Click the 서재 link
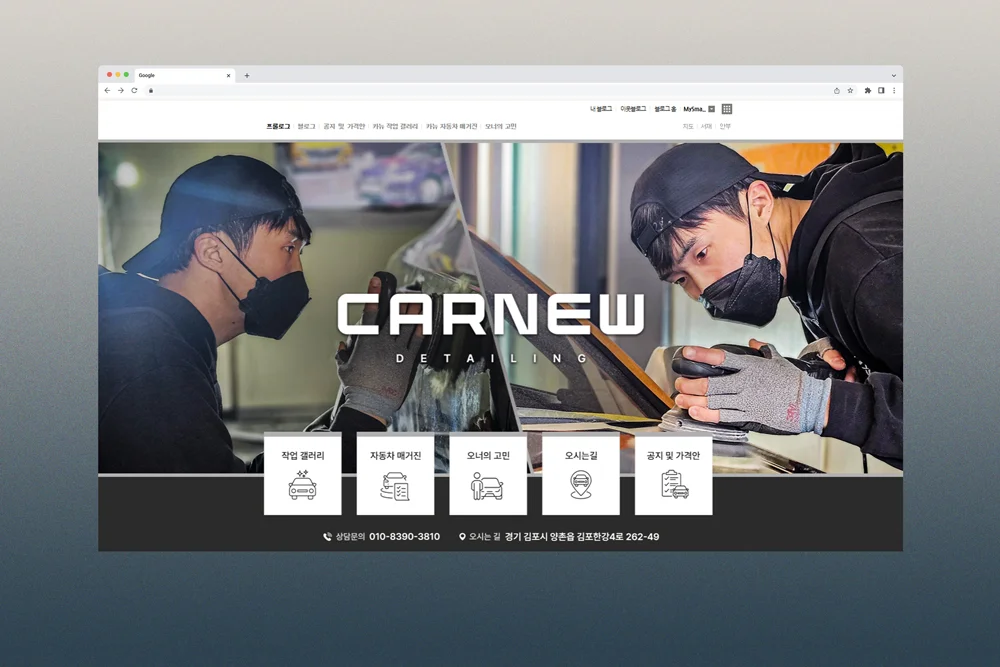Image resolution: width=1000 pixels, height=667 pixels. [x=706, y=126]
